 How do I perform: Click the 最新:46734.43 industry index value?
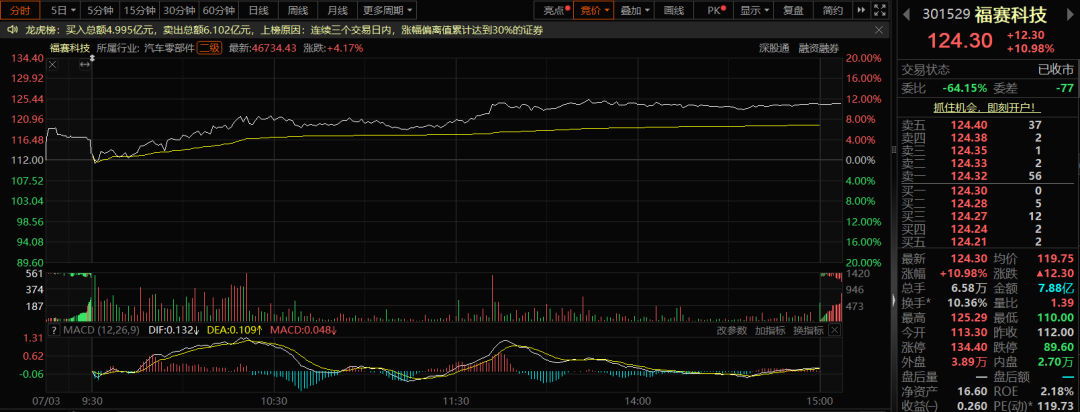262,48
